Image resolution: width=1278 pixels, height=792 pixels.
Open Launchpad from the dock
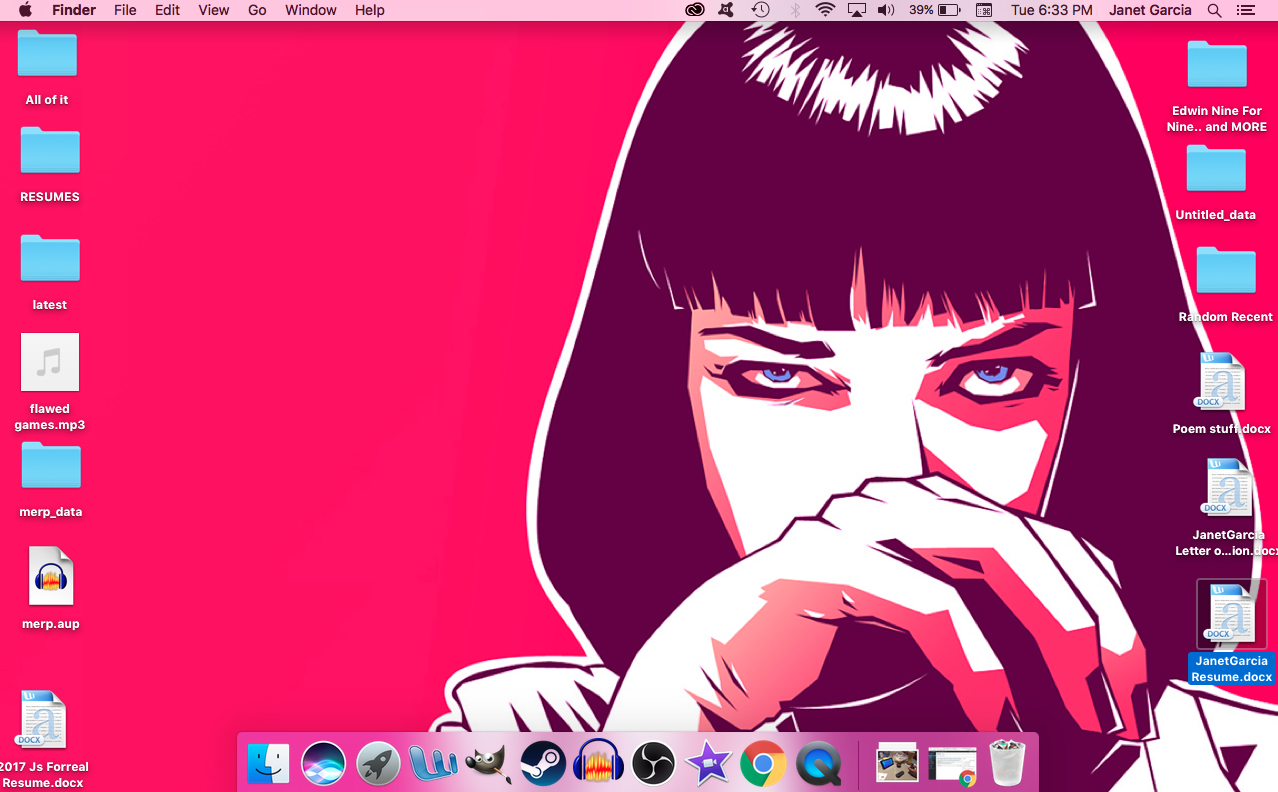(x=378, y=764)
